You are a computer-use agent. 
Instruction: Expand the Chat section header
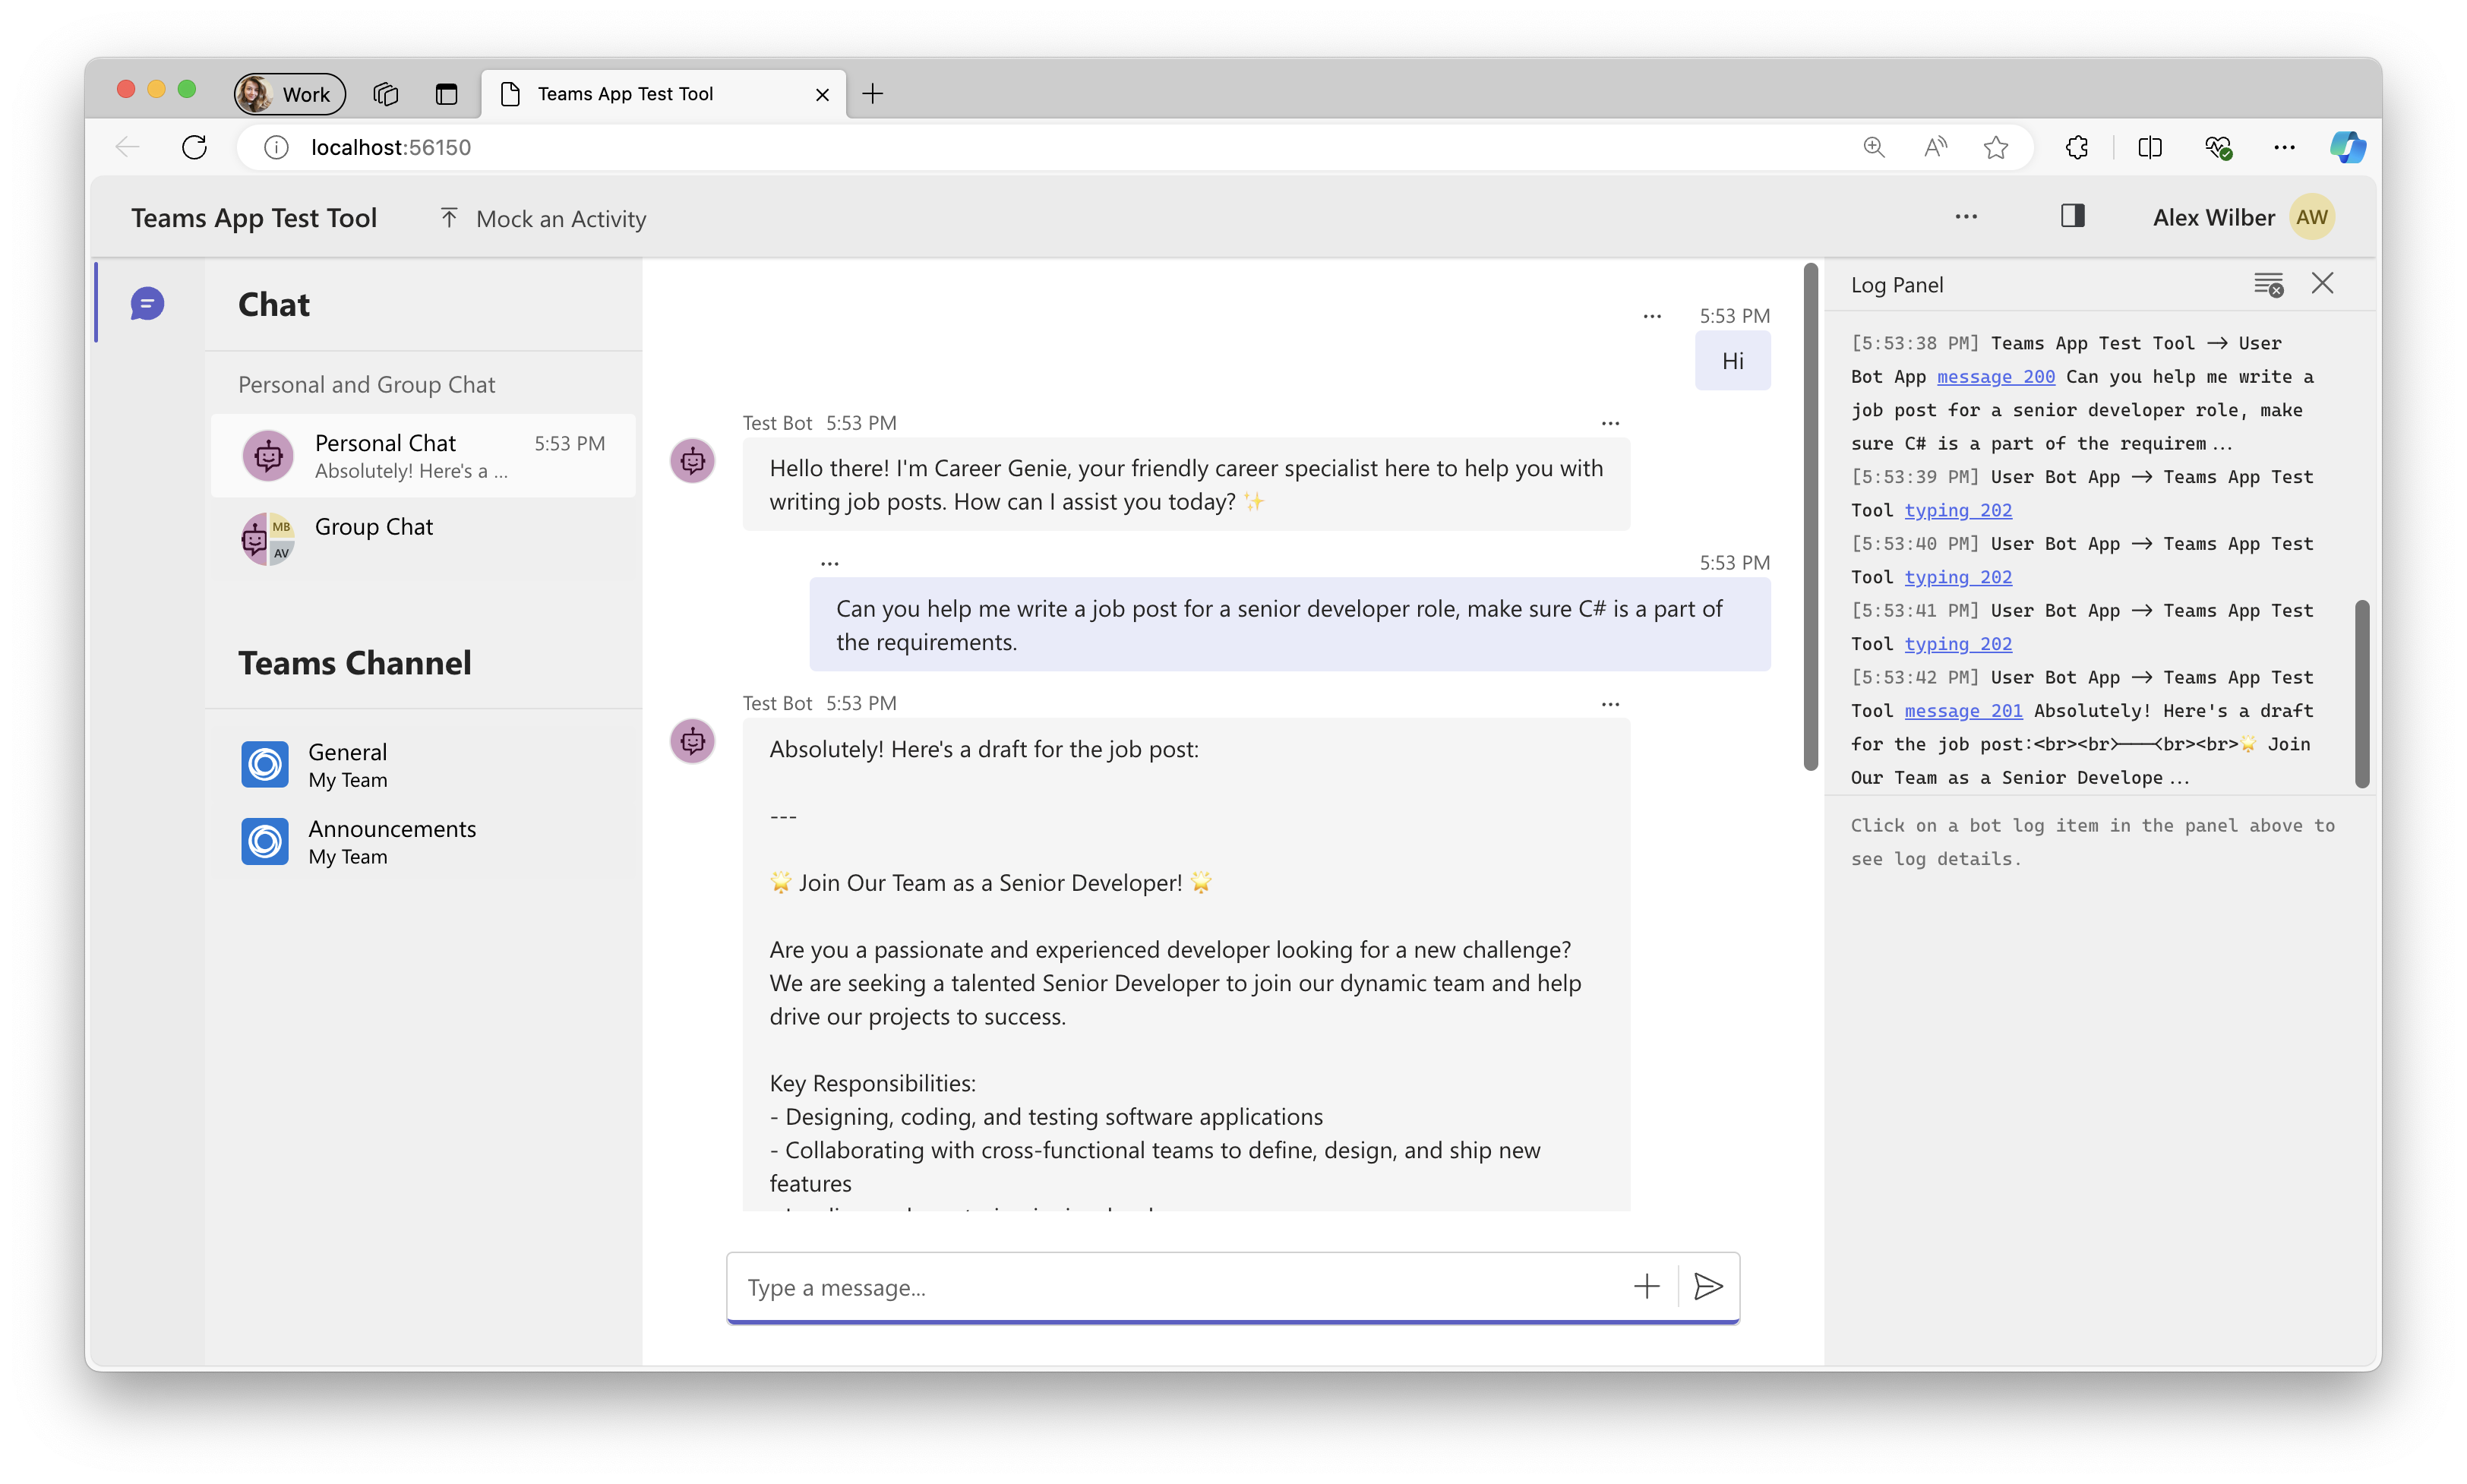(275, 302)
